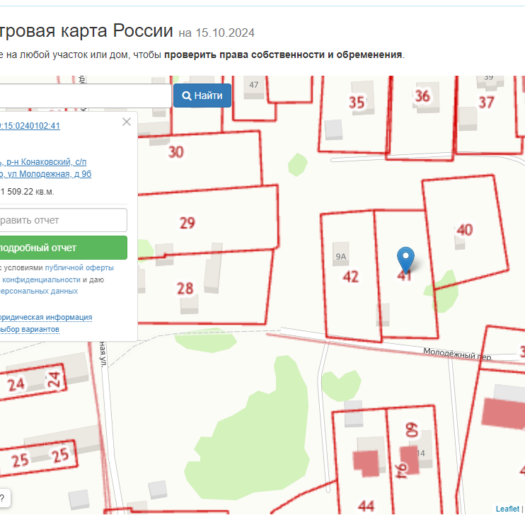Click the green подробный отчет button
Image resolution: width=525 pixels, height=525 pixels.
(x=63, y=247)
